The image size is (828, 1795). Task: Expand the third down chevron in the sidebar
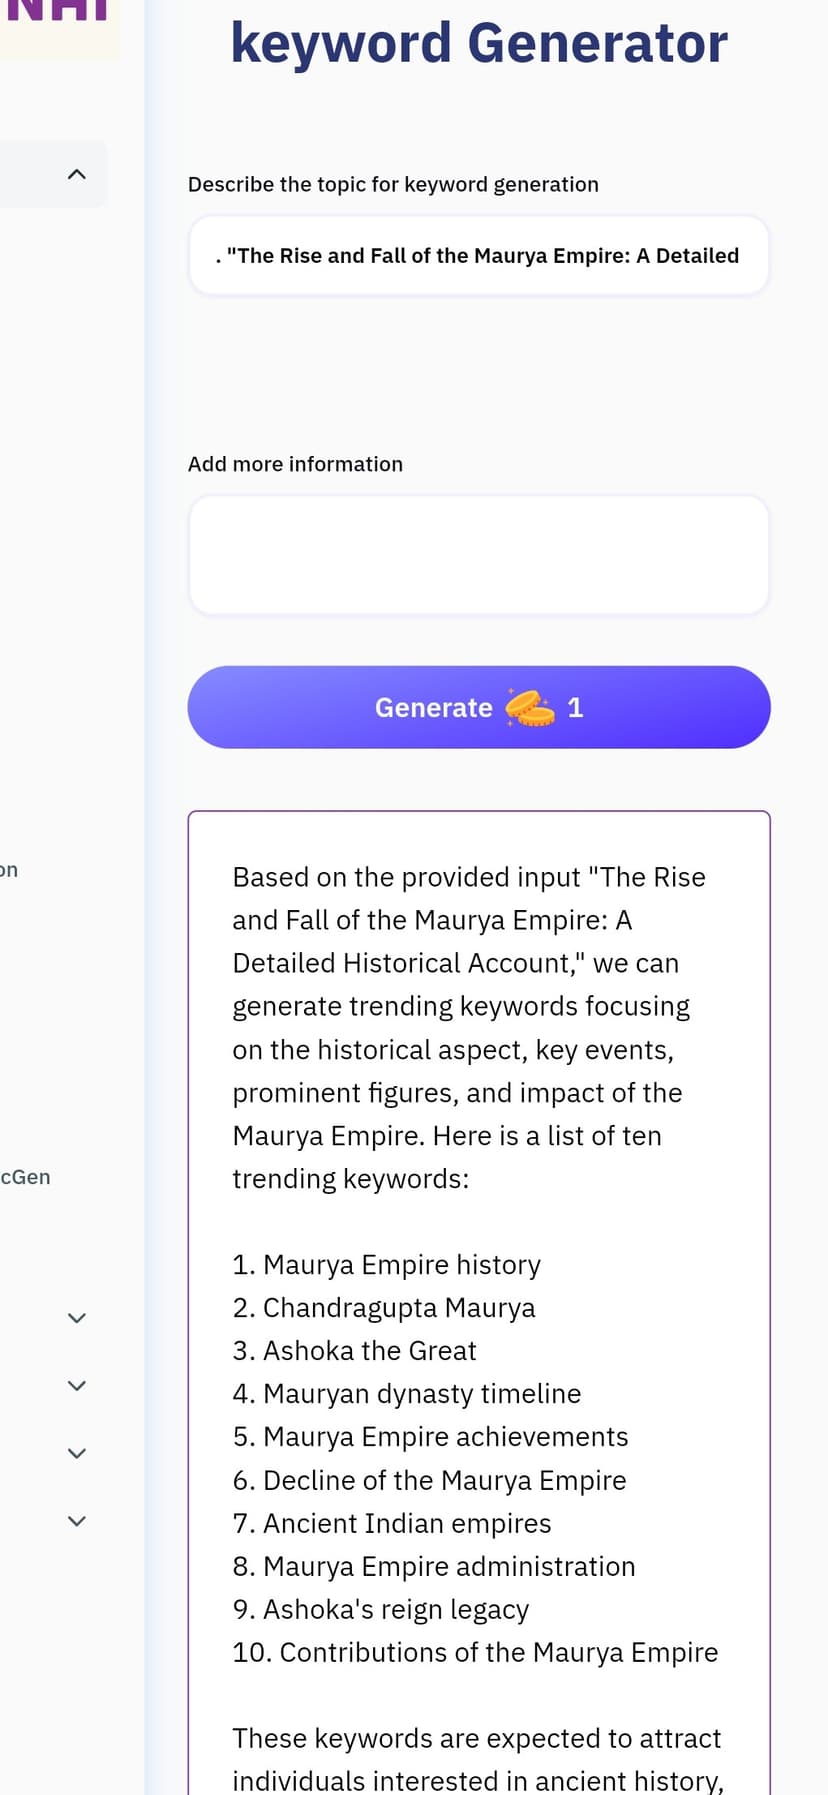[x=76, y=1453]
